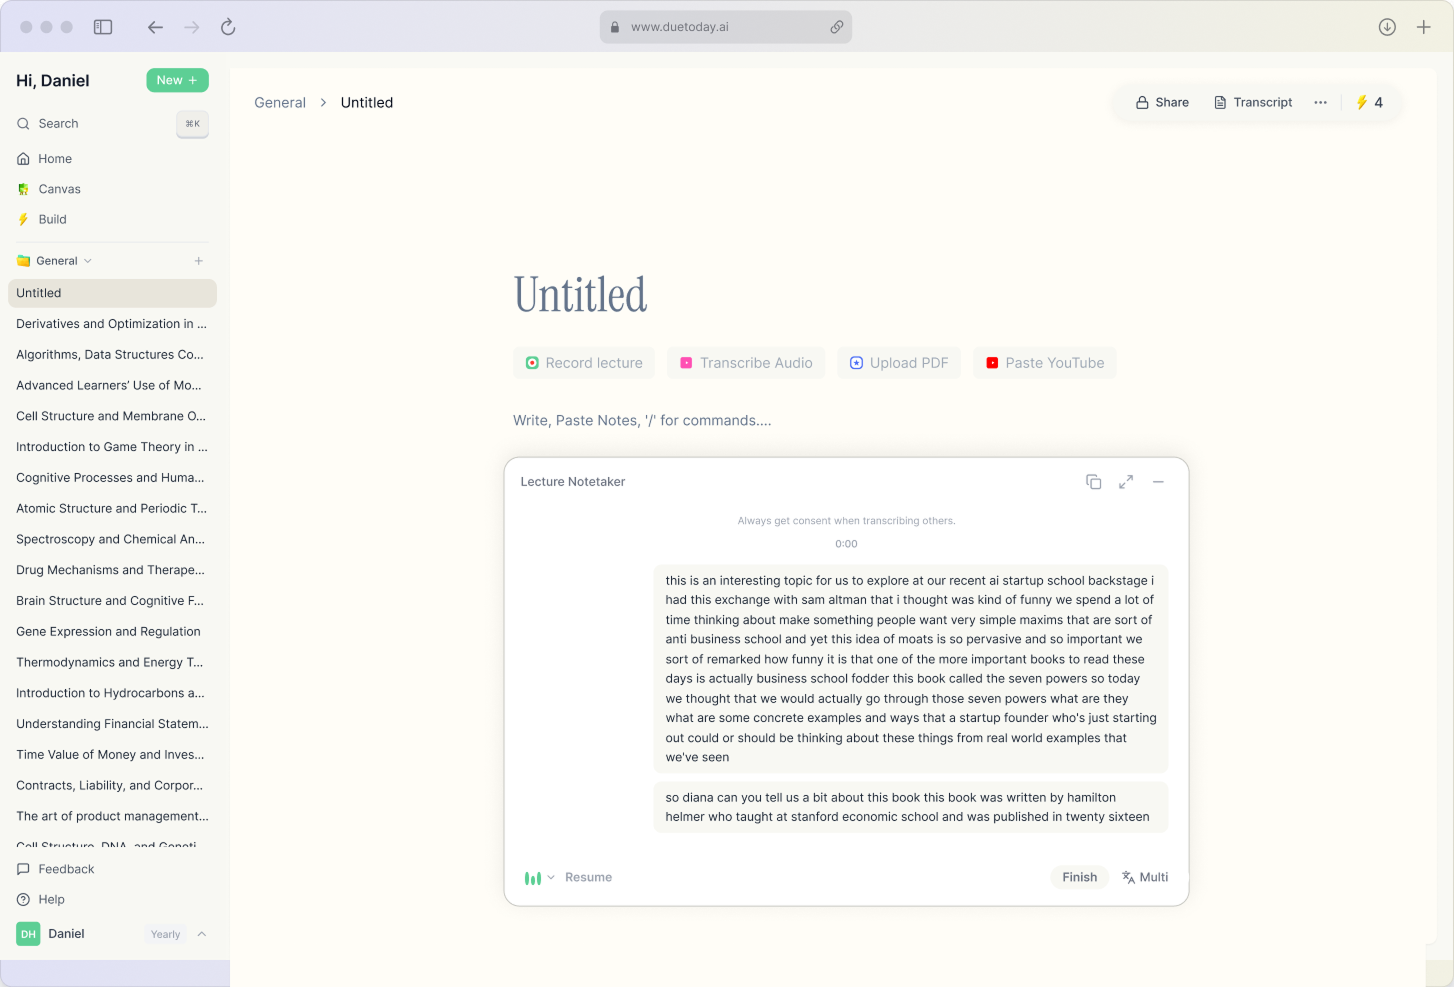This screenshot has width=1454, height=987.
Task: Switch to the Transcript view
Action: coord(1253,101)
